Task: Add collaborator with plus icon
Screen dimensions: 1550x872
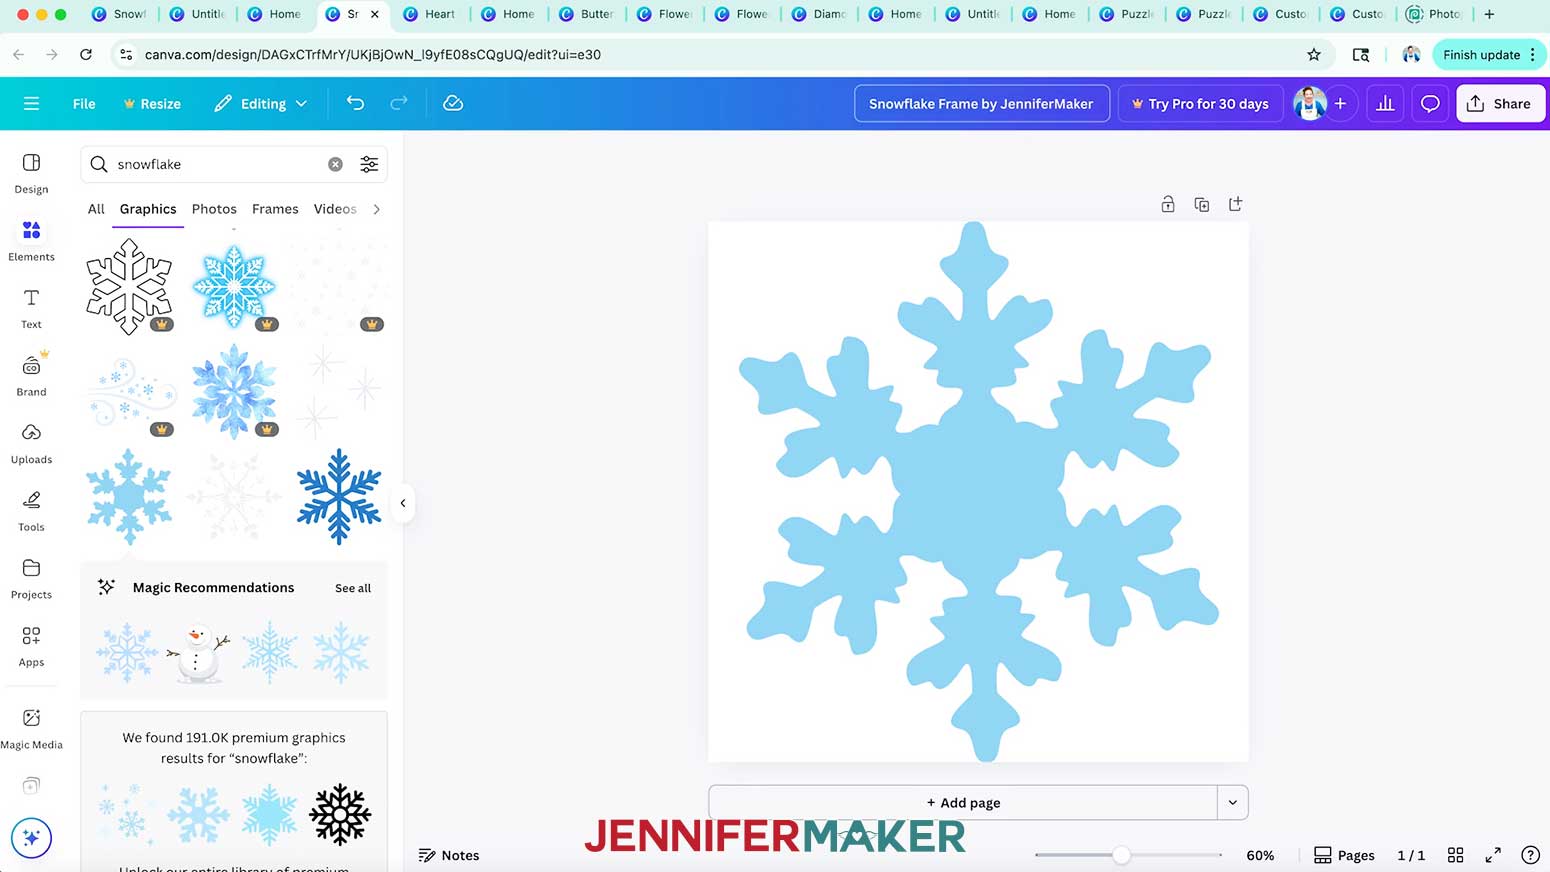Action: (1340, 103)
